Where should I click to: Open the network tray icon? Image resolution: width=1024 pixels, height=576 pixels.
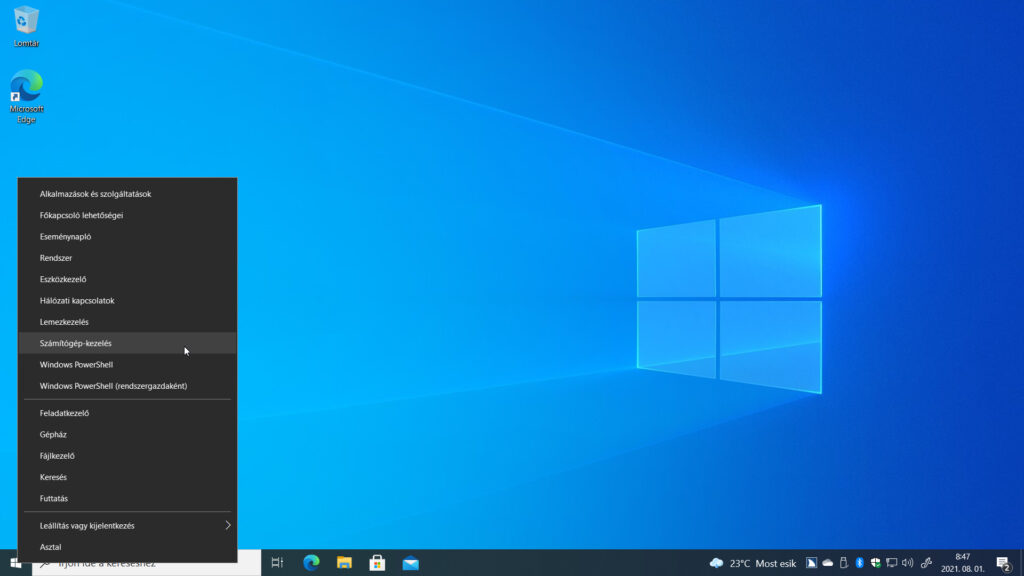pyautogui.click(x=891, y=563)
